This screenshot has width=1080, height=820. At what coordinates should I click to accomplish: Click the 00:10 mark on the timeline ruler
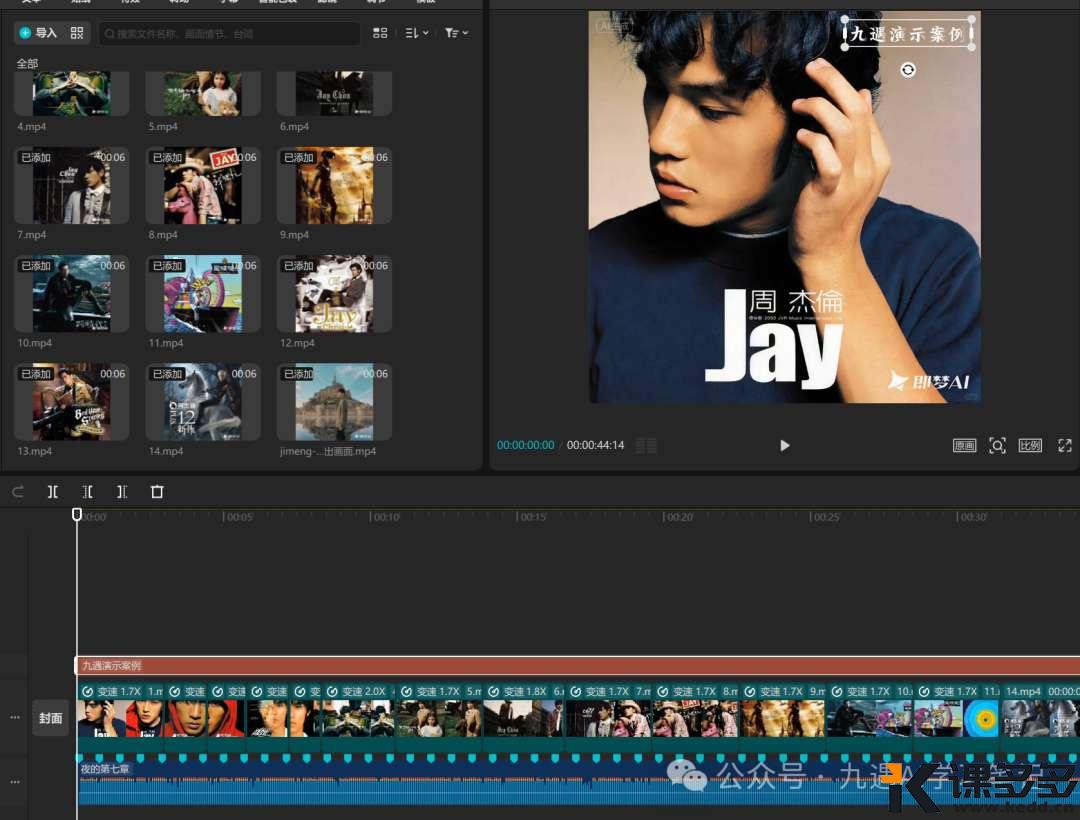[386, 517]
